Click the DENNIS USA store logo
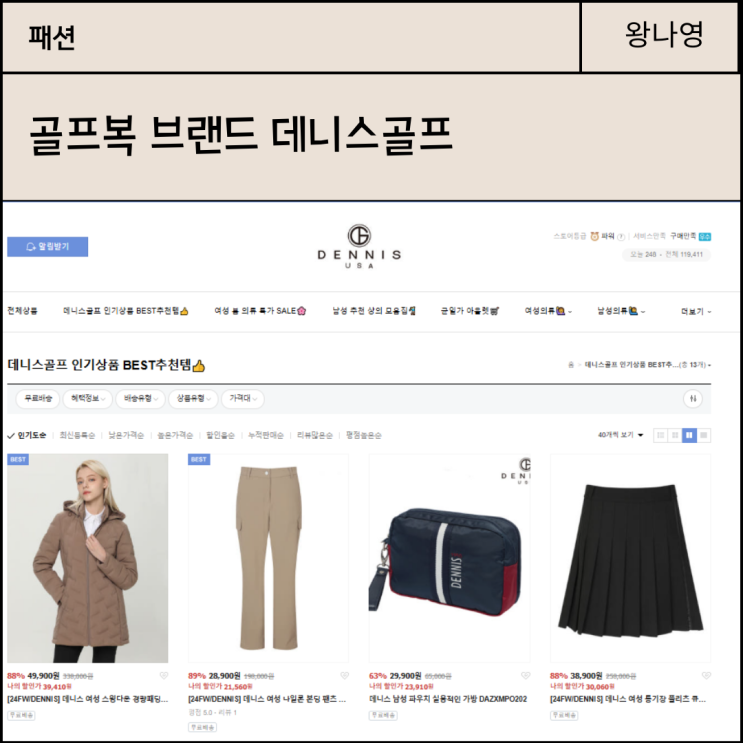Screen dimensions: 743x743 coord(359,246)
